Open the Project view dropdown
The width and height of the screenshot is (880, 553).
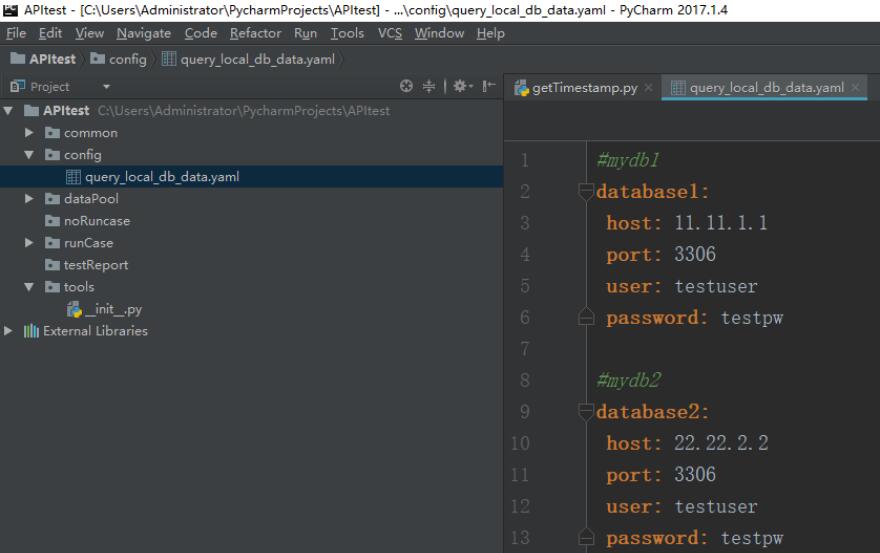[106, 86]
